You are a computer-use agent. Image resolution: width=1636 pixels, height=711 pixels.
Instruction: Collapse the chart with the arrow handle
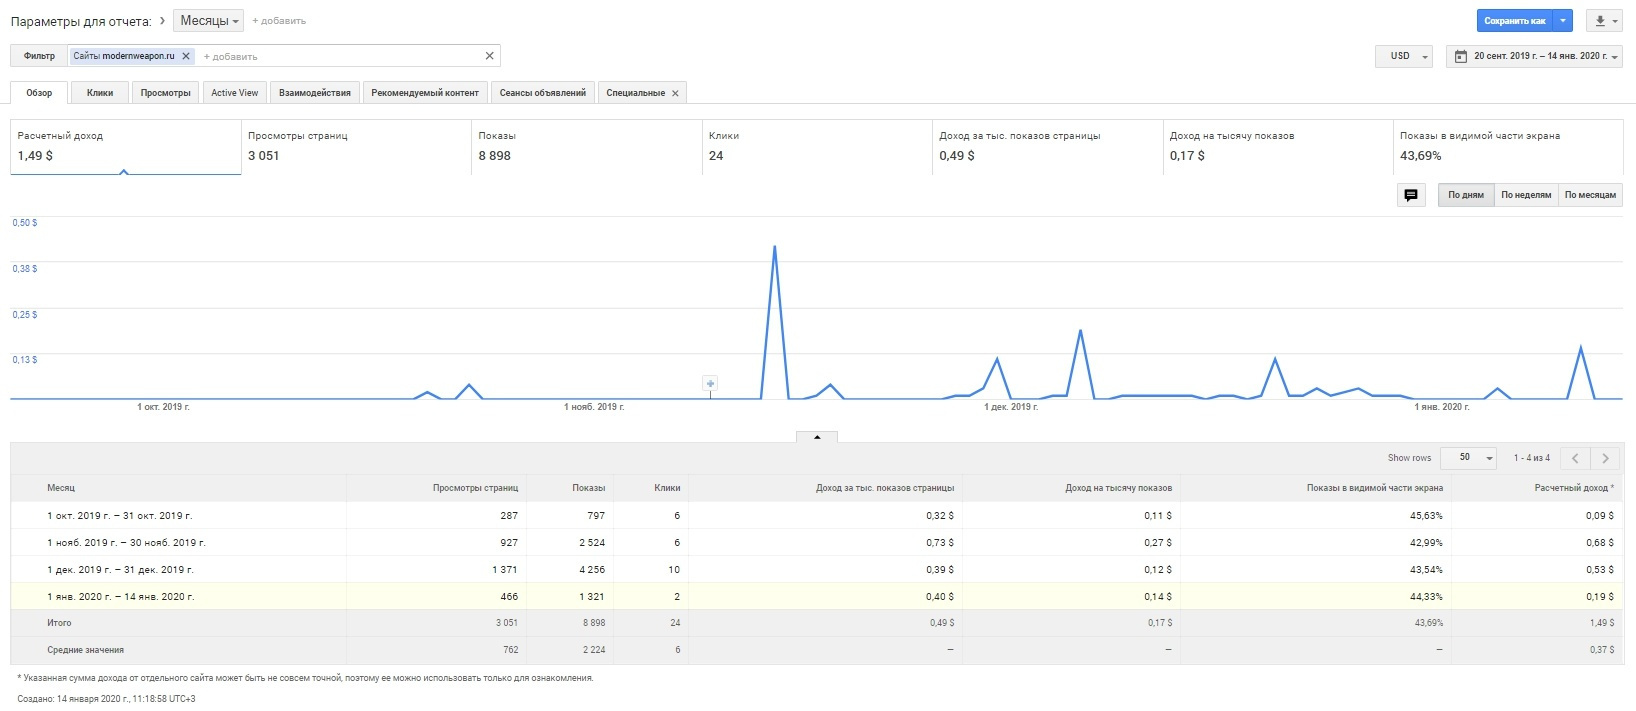coord(817,437)
